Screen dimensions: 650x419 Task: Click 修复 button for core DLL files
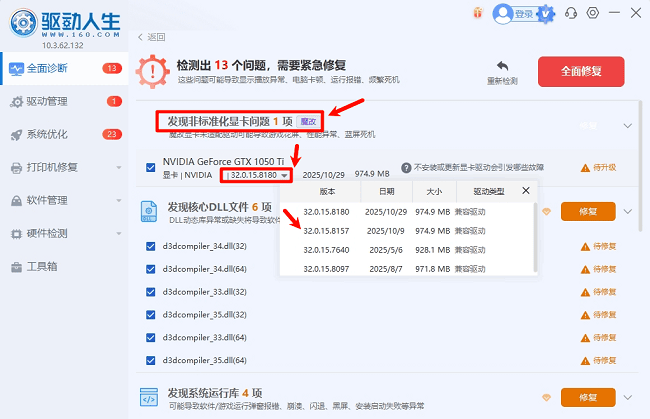coord(588,212)
